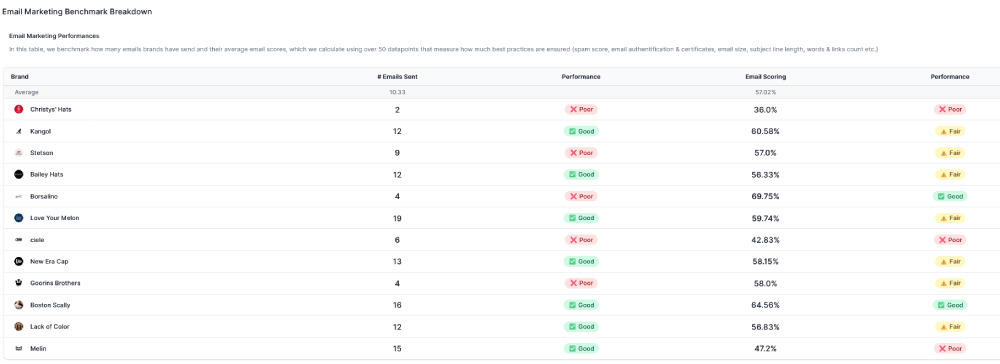
Task: Click Email Marketing Performances subheading
Action: coord(54,36)
